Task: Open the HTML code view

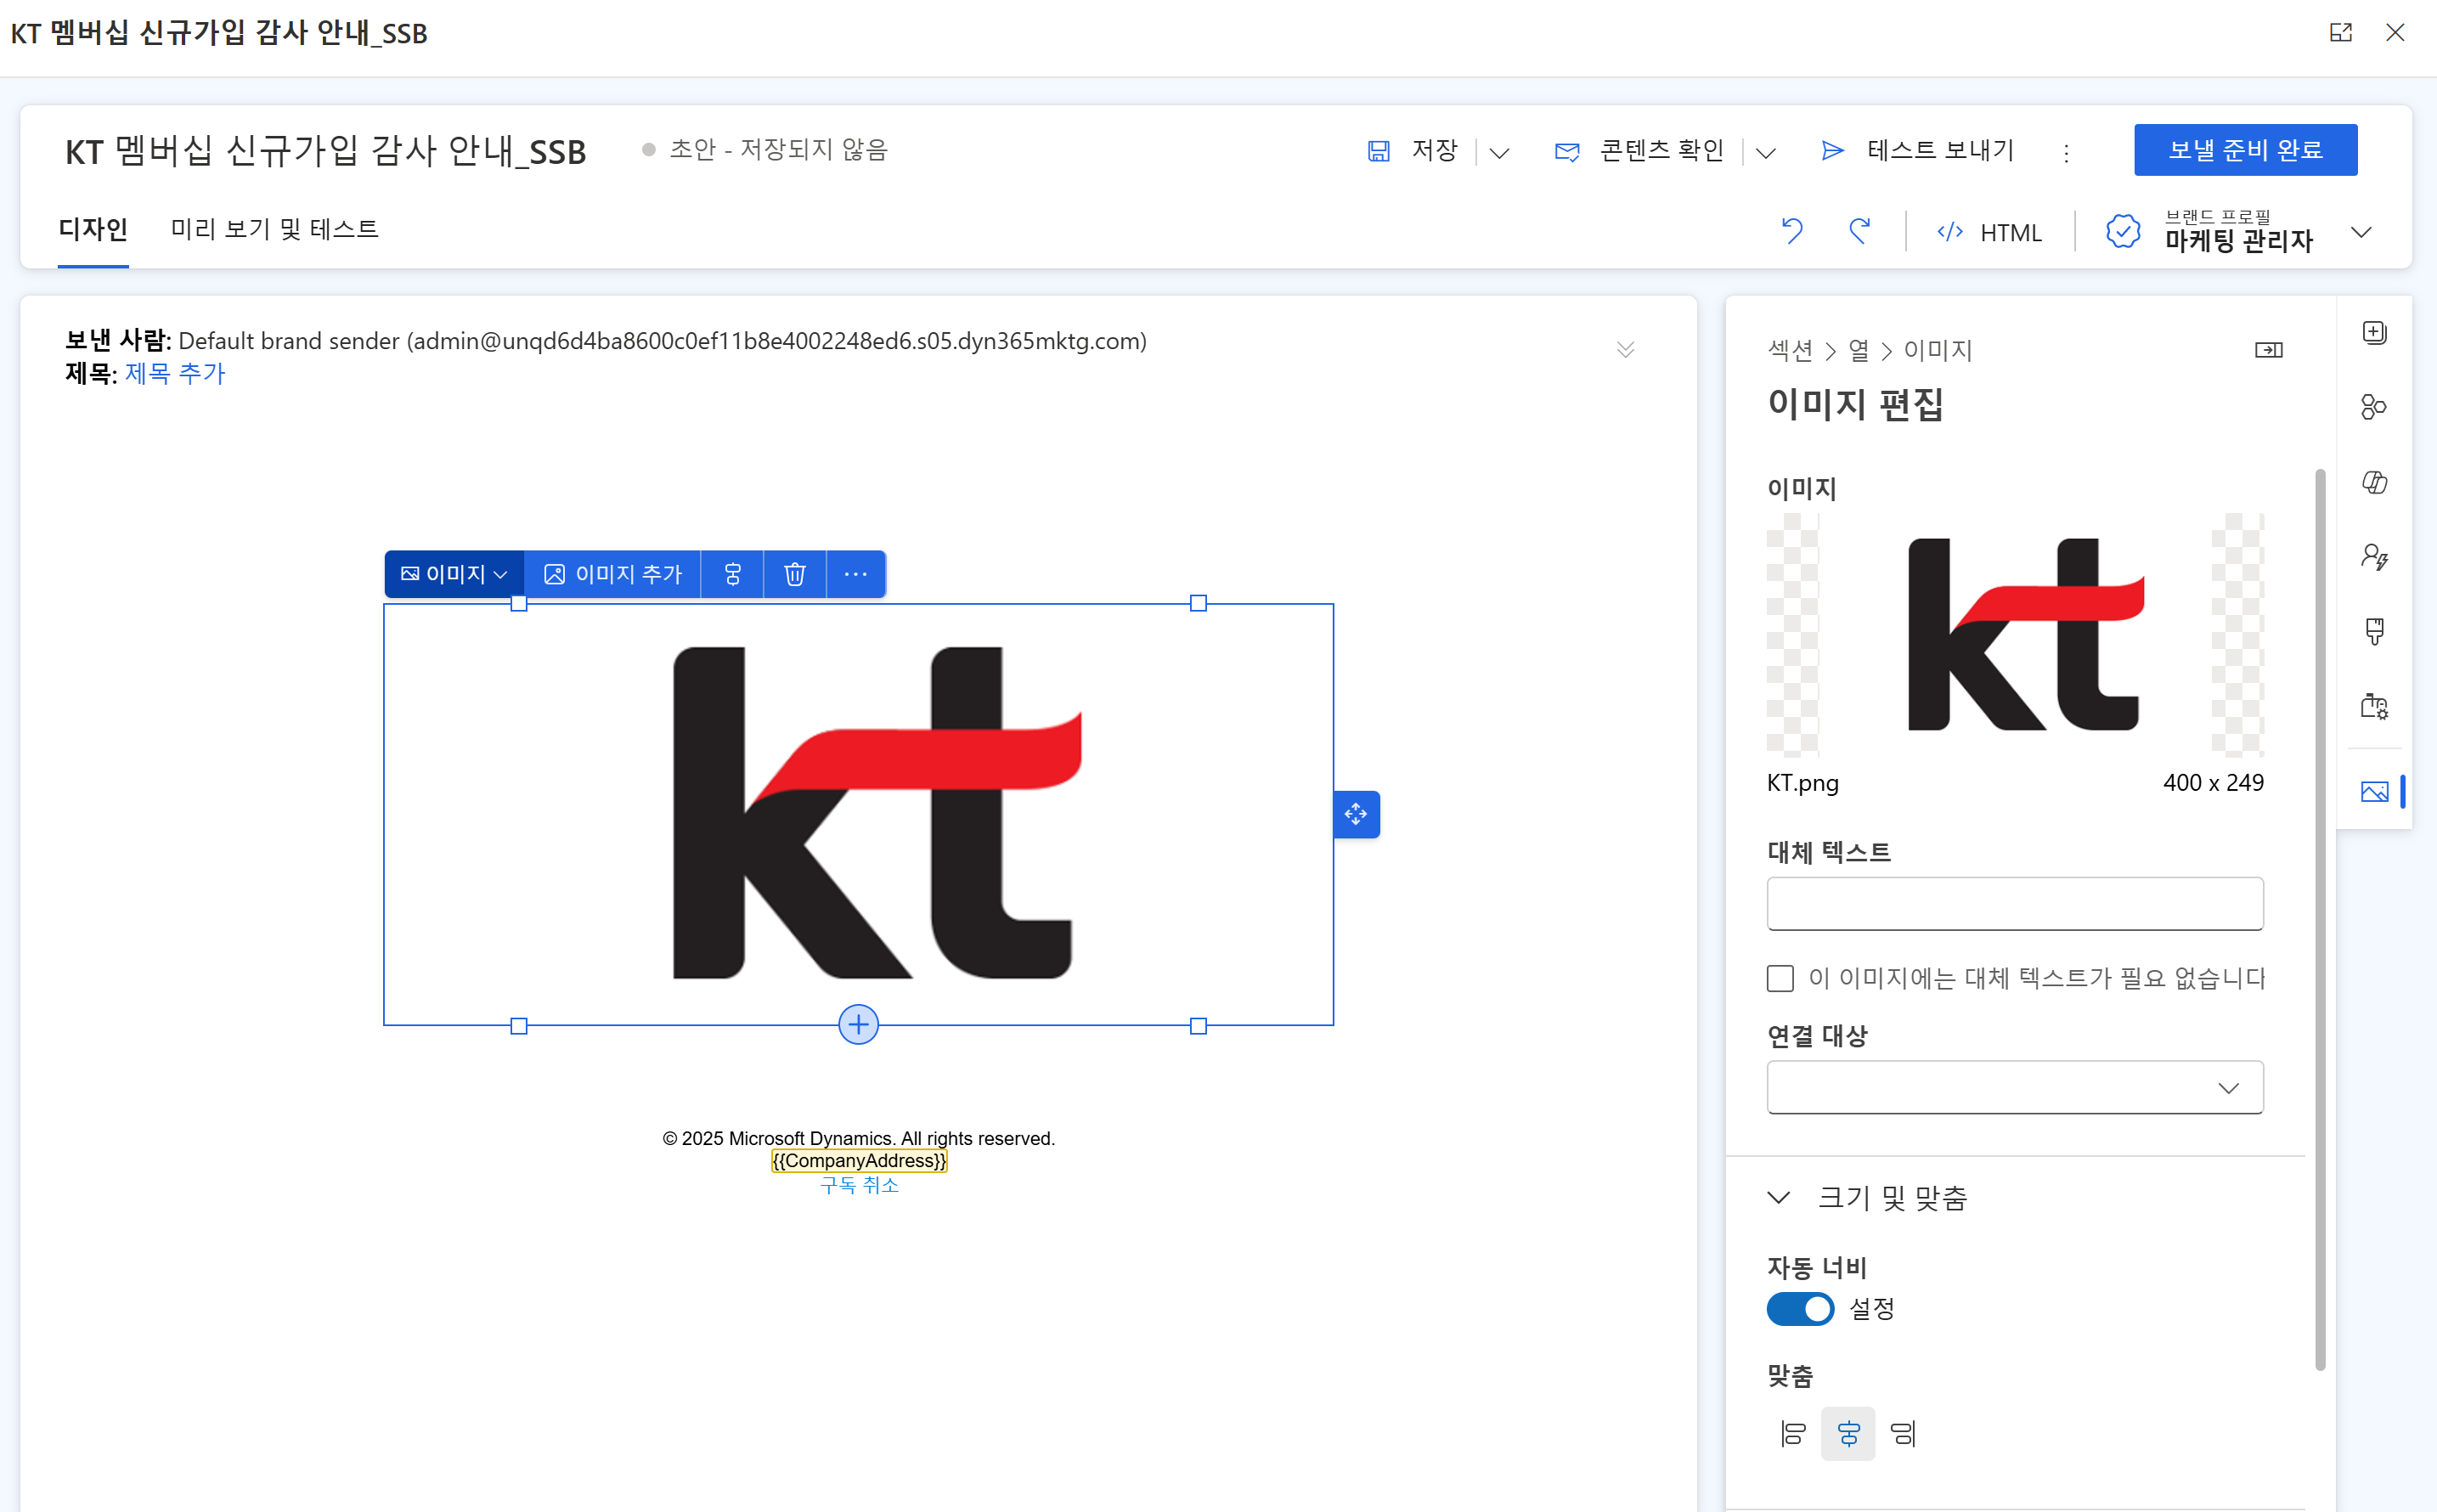Action: click(x=1989, y=232)
